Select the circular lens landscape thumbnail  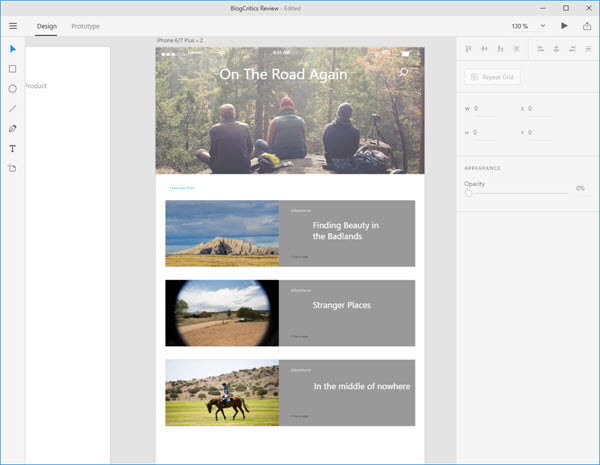[x=222, y=313]
